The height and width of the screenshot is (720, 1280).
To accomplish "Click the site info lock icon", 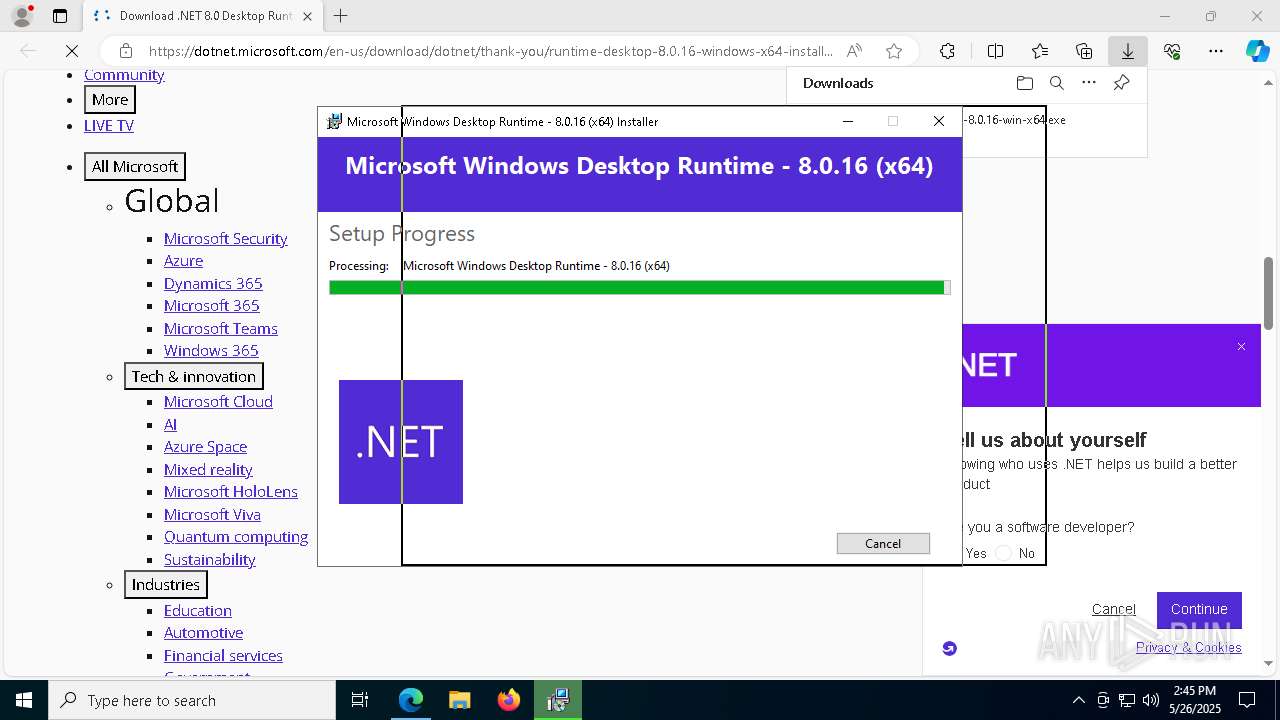I will [x=126, y=51].
